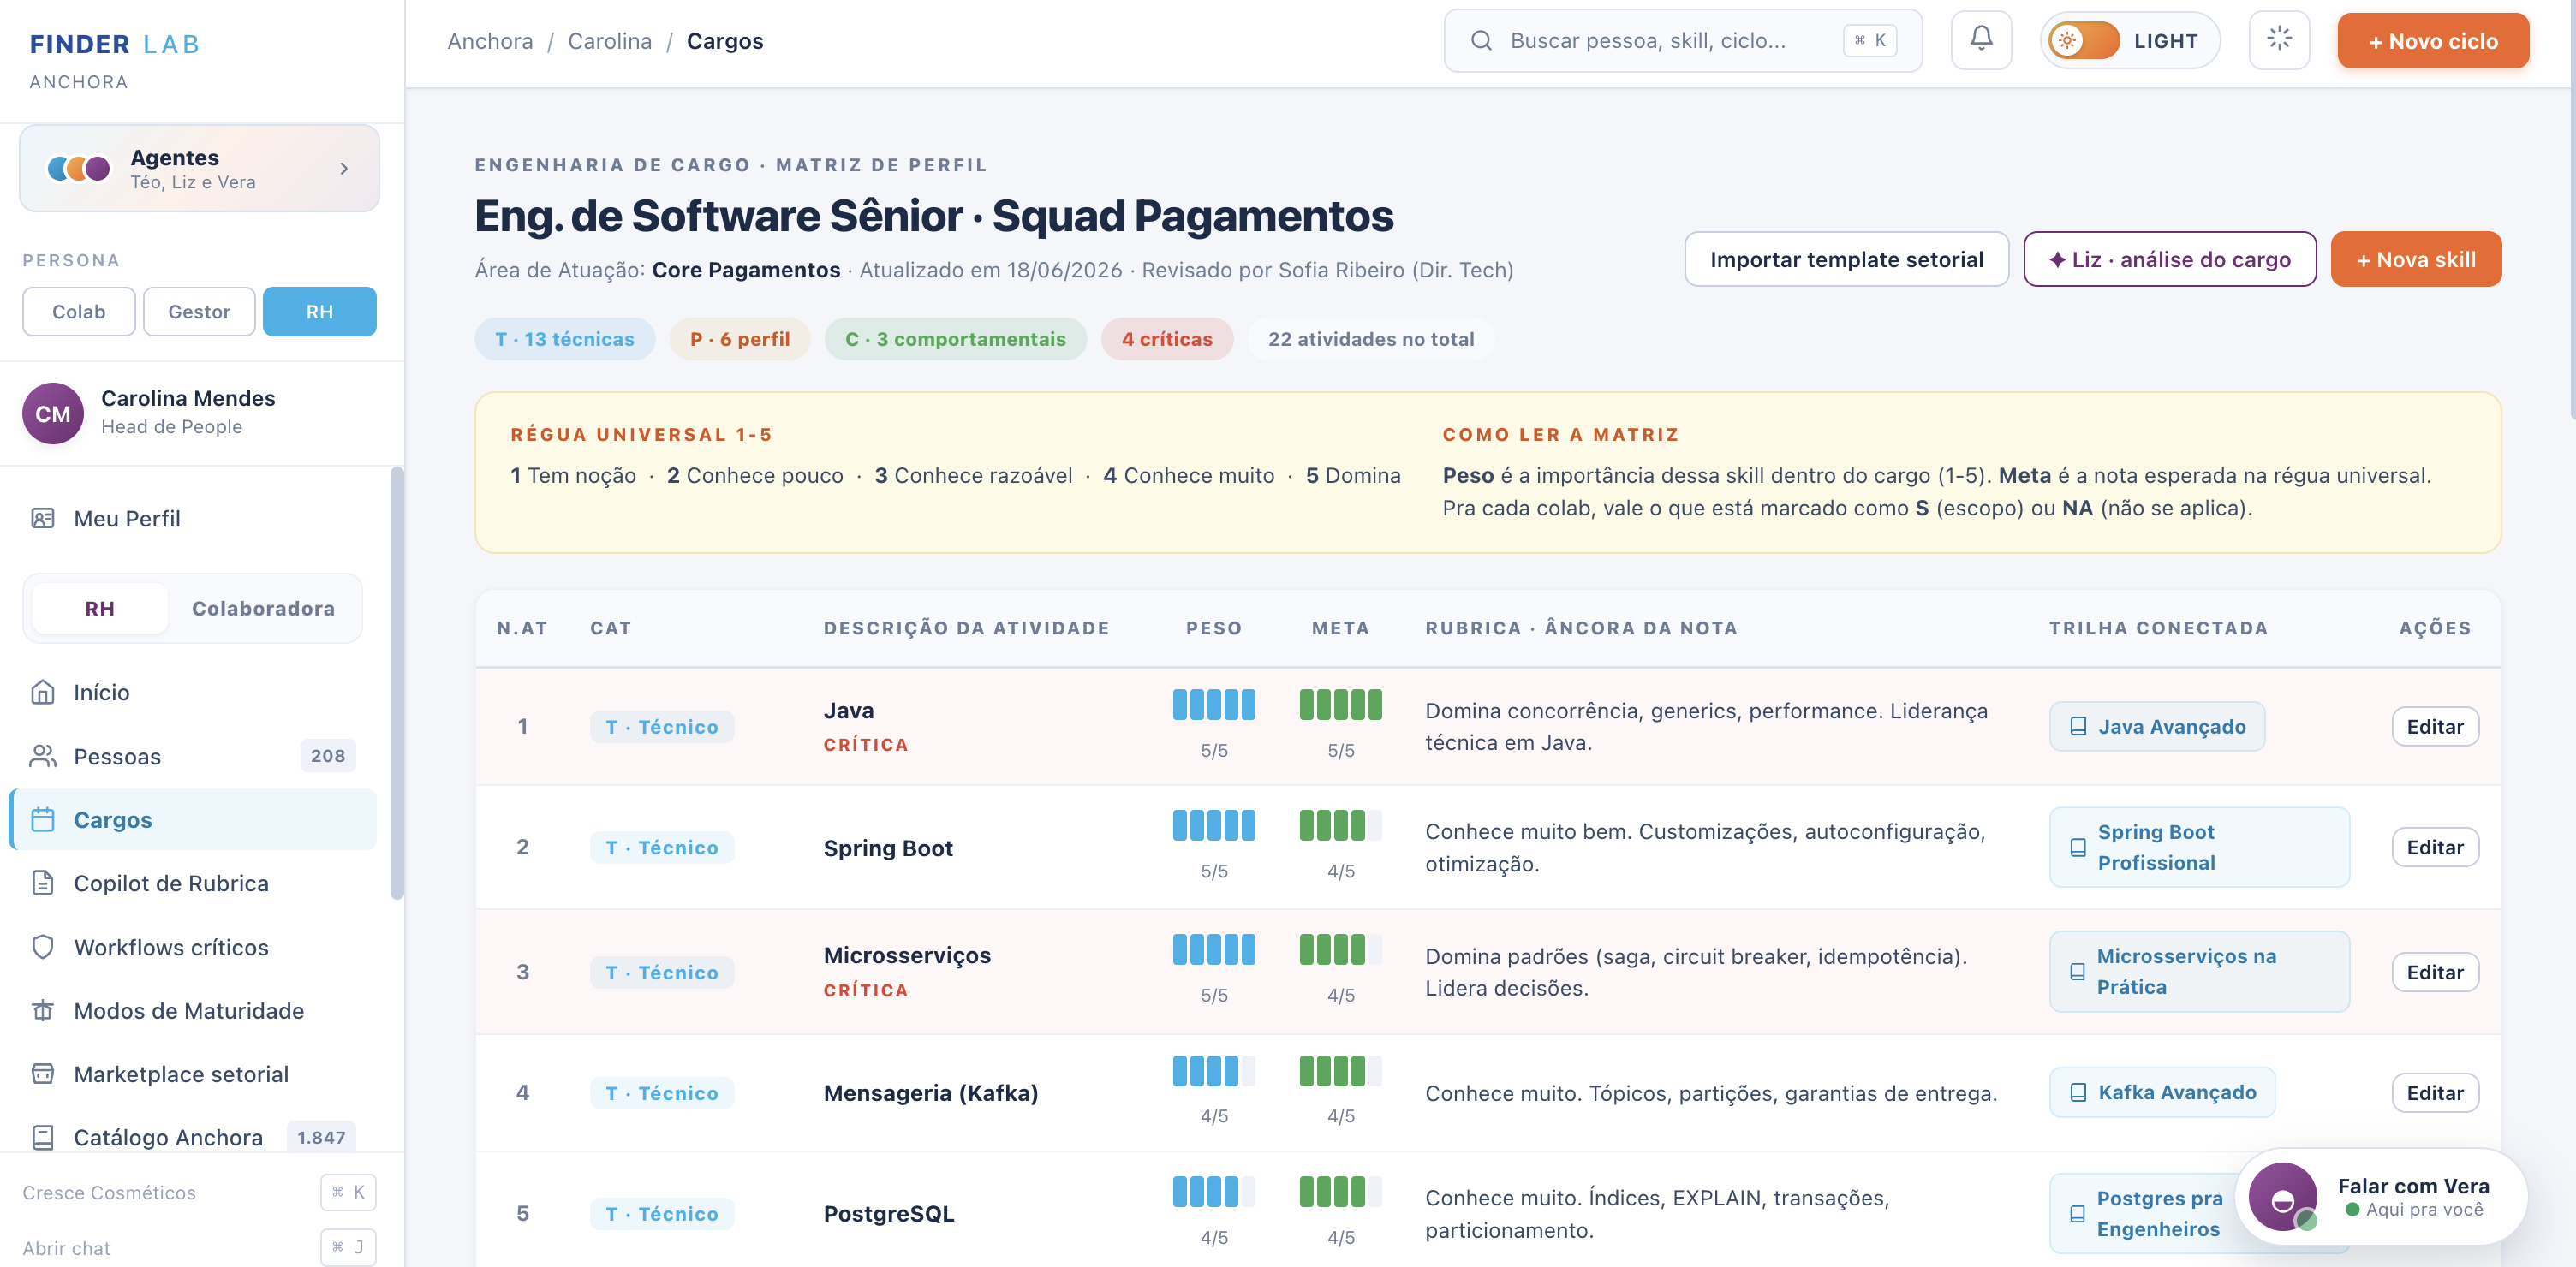2576x1267 pixels.
Task: Select the Gestor persona
Action: pyautogui.click(x=199, y=311)
